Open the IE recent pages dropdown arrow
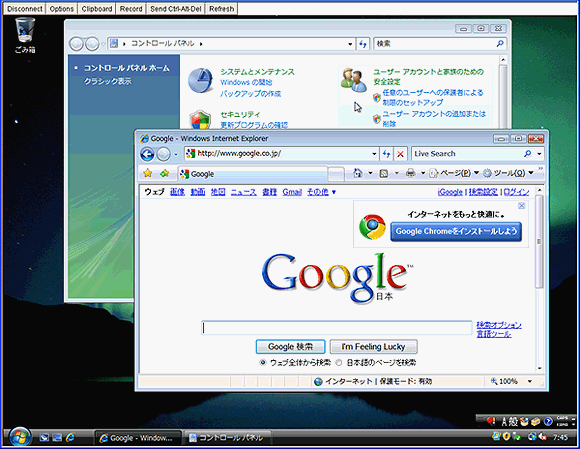 pos(176,155)
